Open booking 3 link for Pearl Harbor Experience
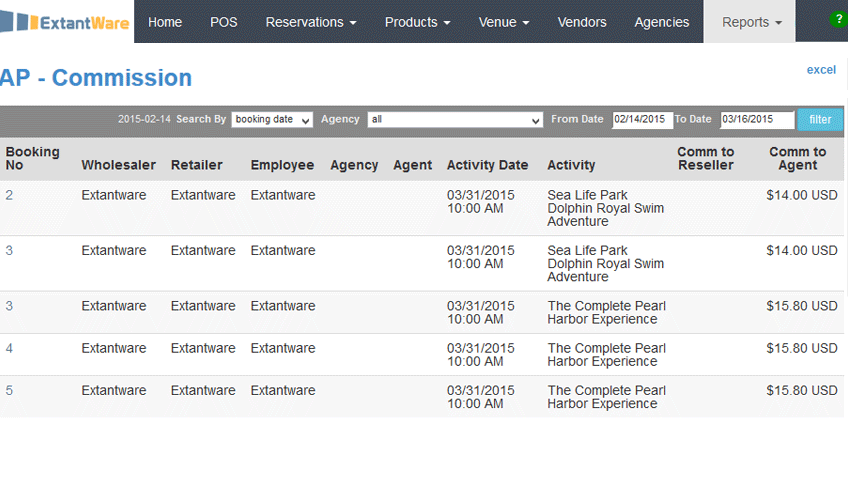Viewport: 848px width, 499px height. pos(9,306)
